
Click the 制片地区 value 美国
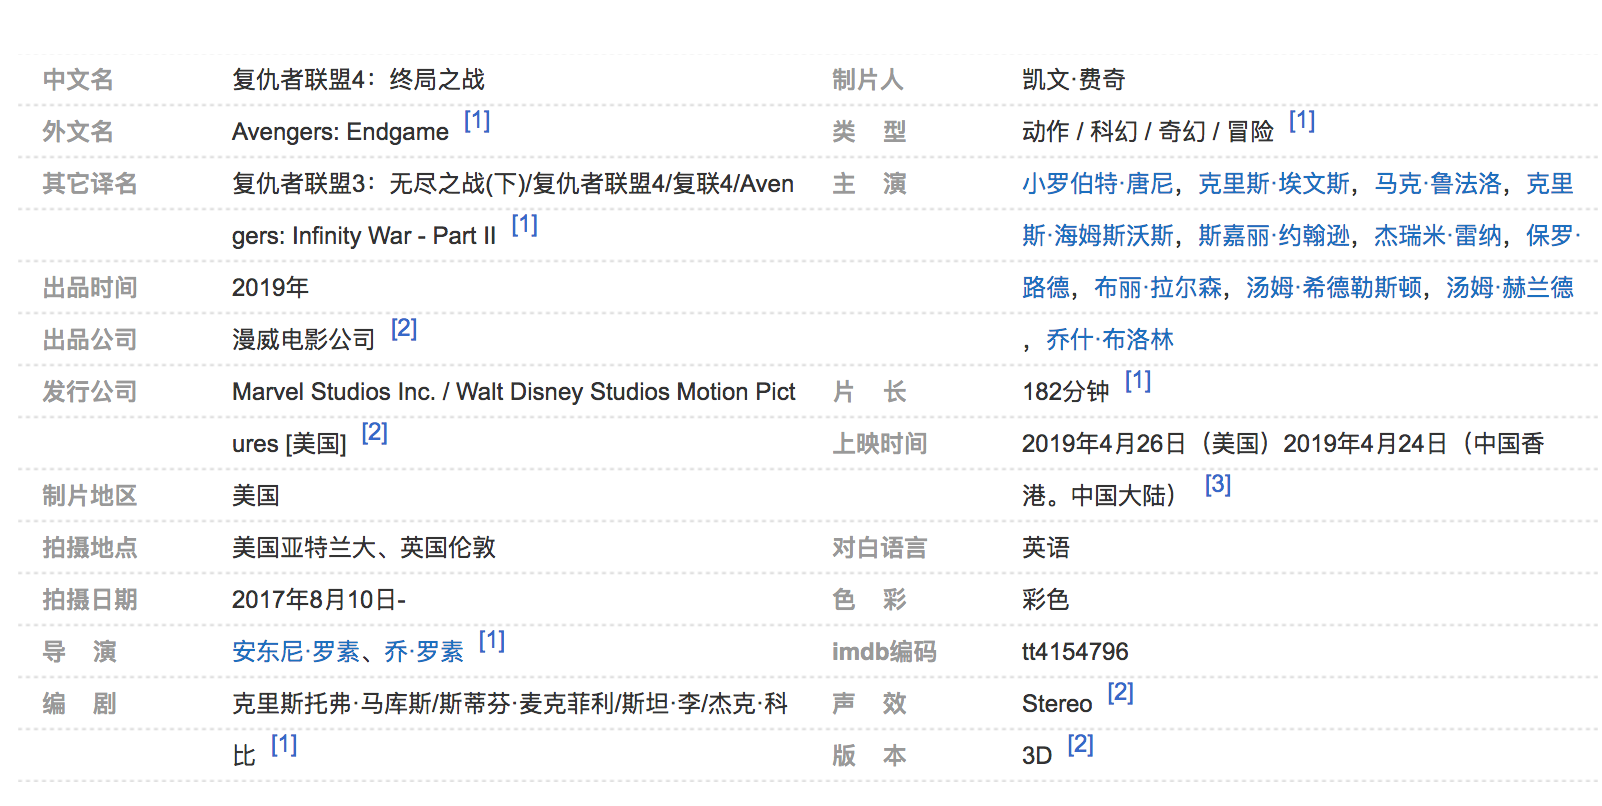[x=256, y=496]
